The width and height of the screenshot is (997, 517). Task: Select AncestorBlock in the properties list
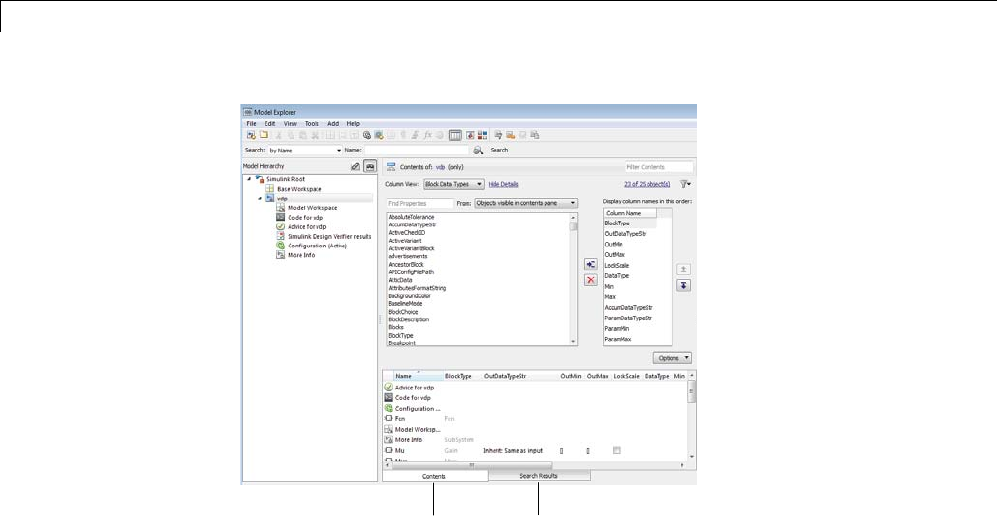point(406,264)
